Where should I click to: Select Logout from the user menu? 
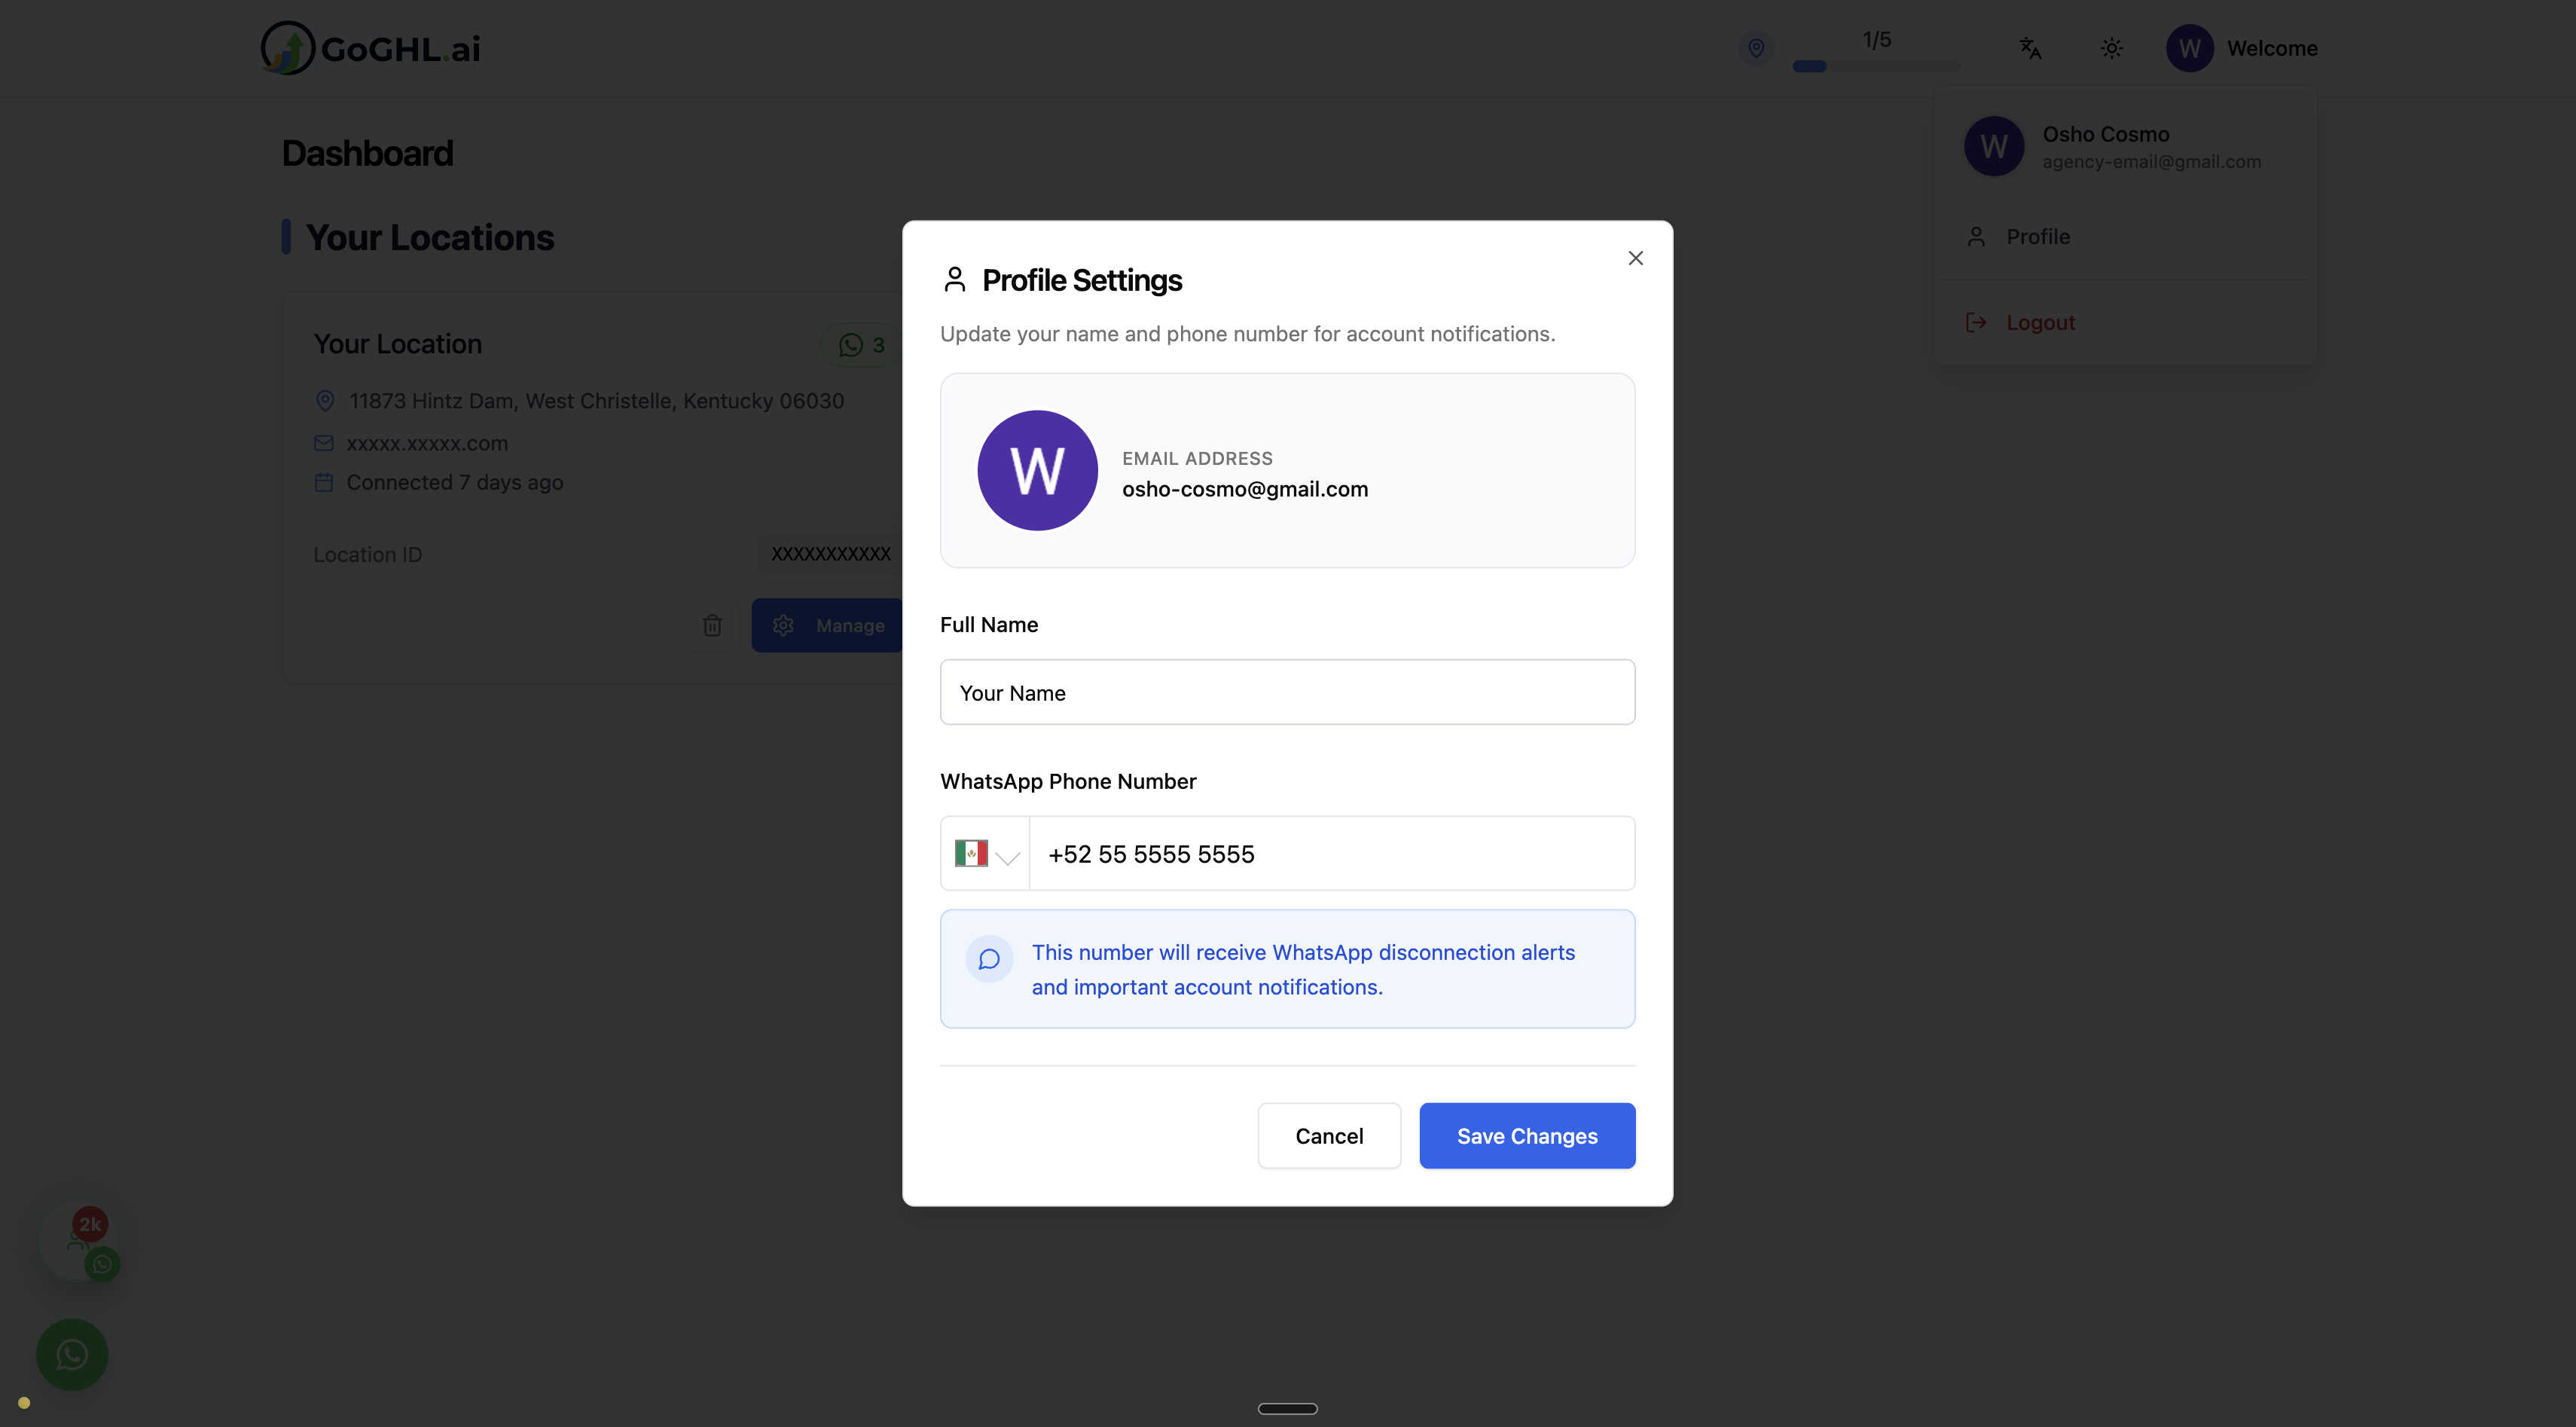click(x=2039, y=323)
